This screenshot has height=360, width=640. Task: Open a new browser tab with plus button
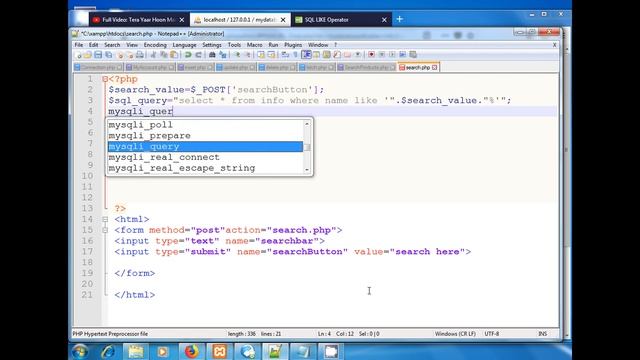(x=400, y=19)
